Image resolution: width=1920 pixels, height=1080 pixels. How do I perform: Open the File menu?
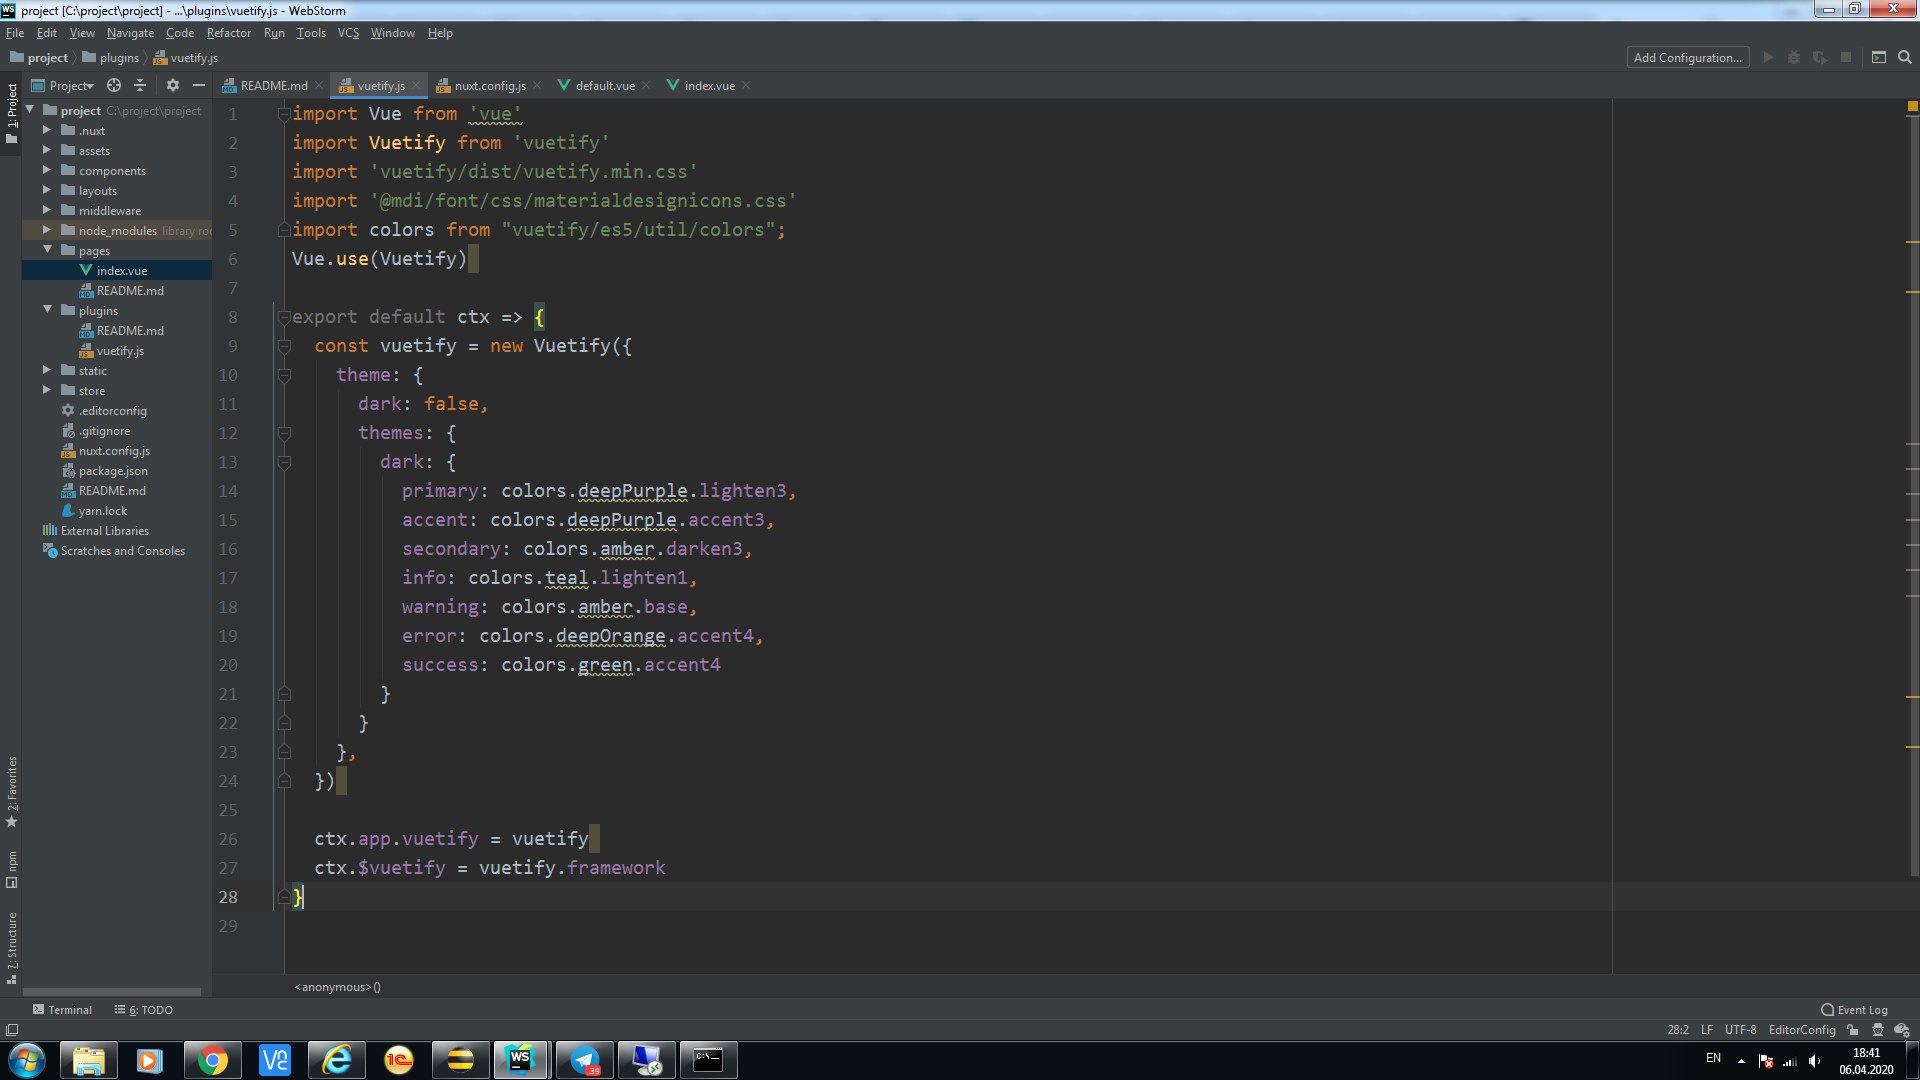(x=15, y=33)
